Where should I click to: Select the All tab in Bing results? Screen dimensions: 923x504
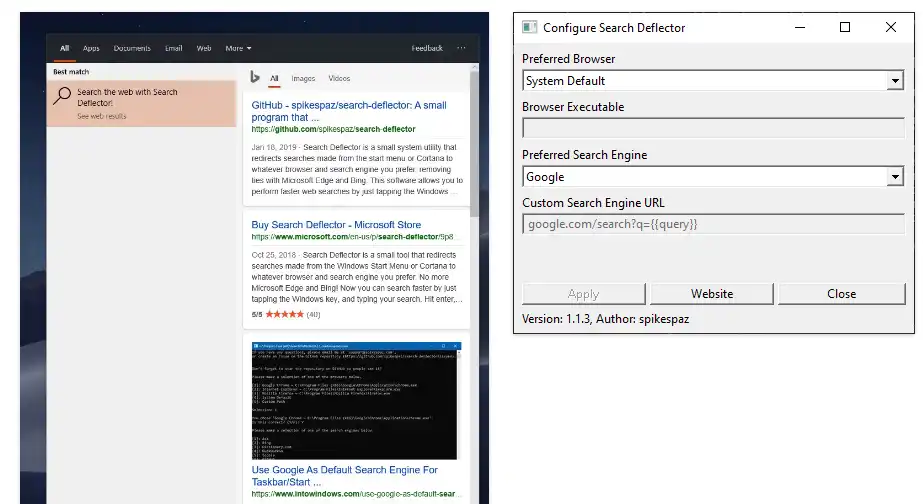[x=274, y=78]
